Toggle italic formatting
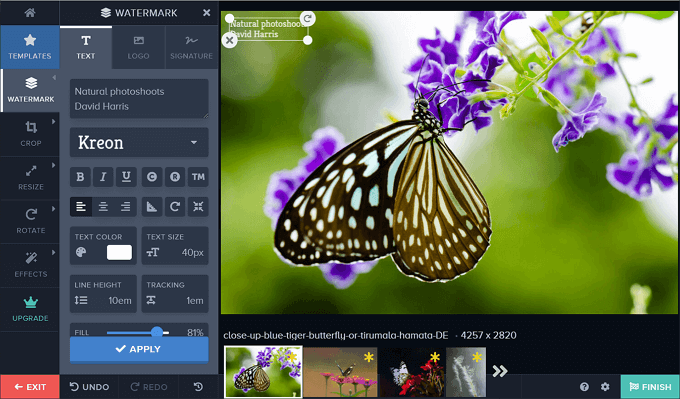This screenshot has width=680, height=399. 103,177
